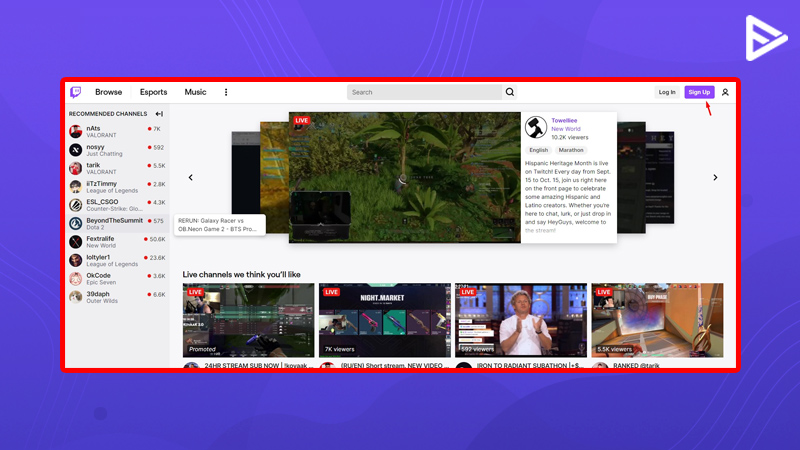This screenshot has width=800, height=450.
Task: Open IRON TO RADIANT SUBATHON title link
Action: click(x=530, y=365)
